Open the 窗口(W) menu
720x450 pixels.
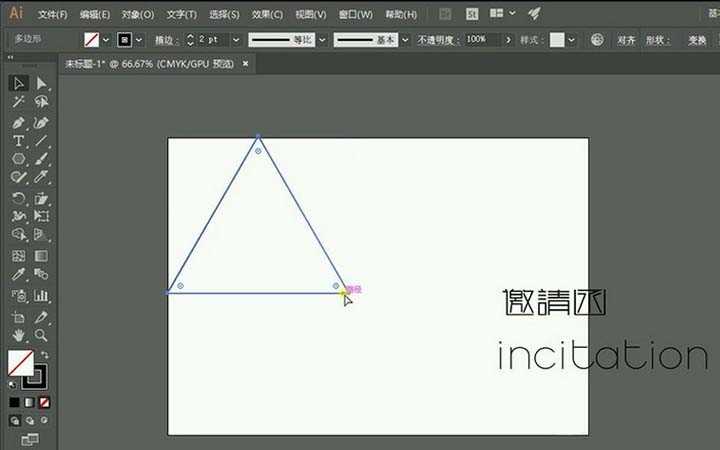(x=355, y=15)
